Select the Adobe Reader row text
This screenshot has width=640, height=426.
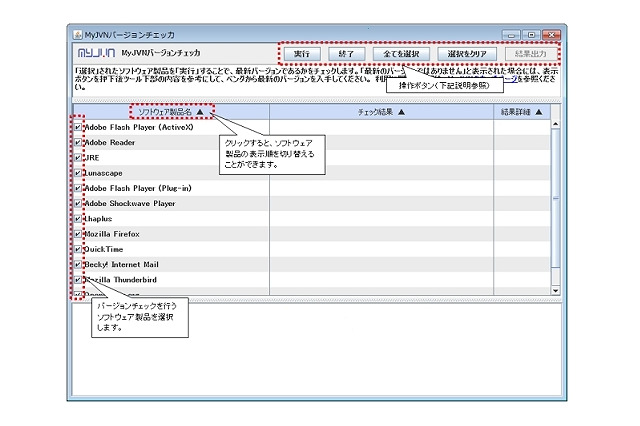(109, 142)
